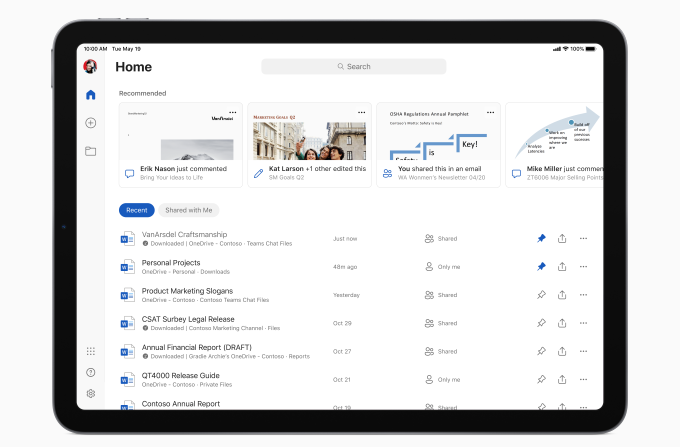This screenshot has width=680, height=447.
Task: Click the battery indicator in status bar
Action: point(591,49)
